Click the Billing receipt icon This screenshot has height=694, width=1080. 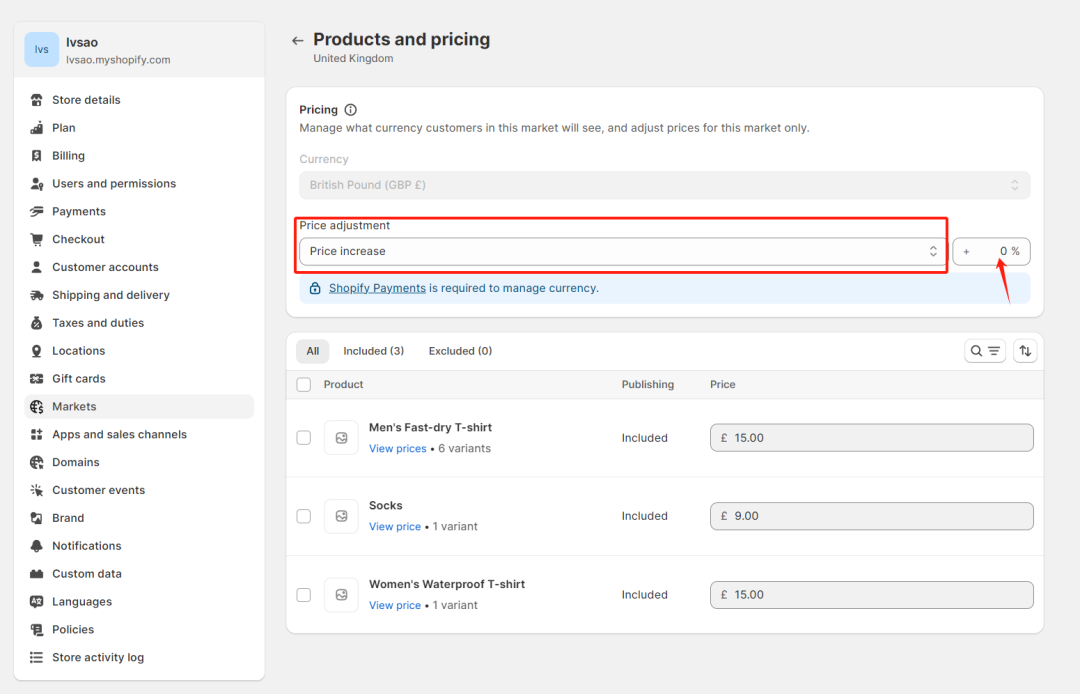(37, 156)
